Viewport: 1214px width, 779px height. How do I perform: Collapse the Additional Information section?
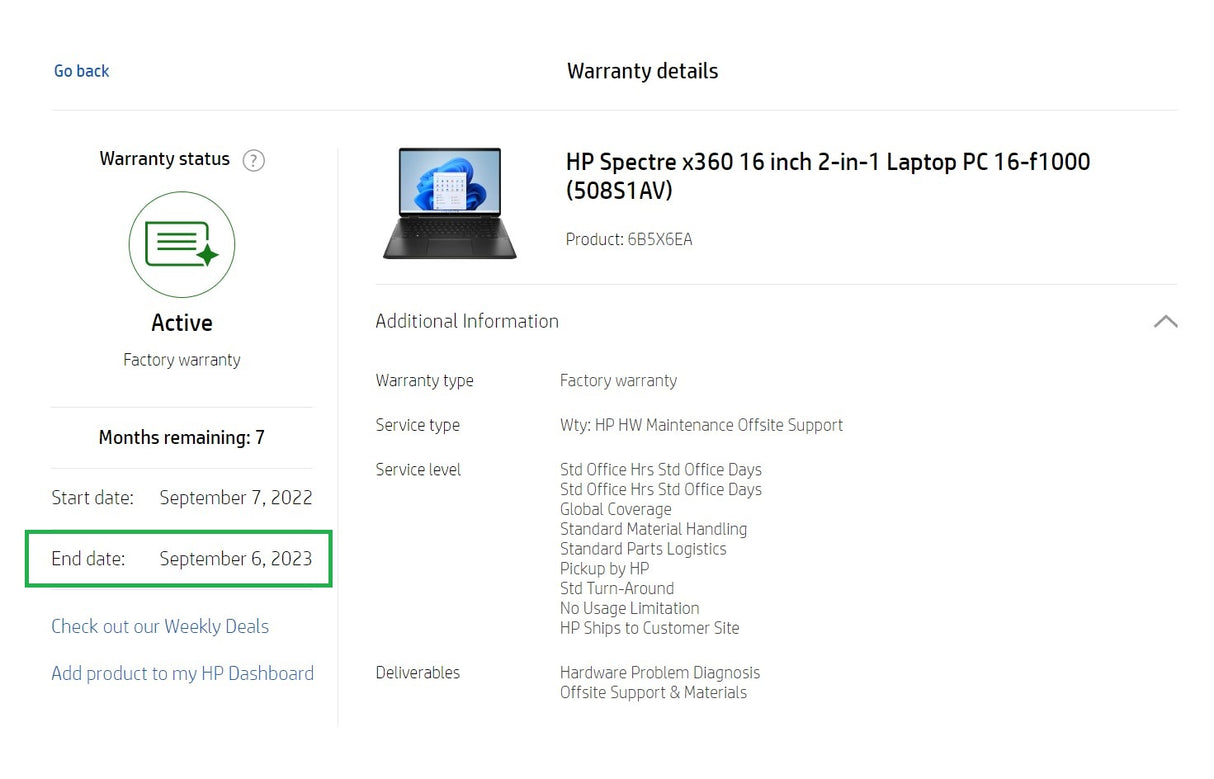(1165, 321)
